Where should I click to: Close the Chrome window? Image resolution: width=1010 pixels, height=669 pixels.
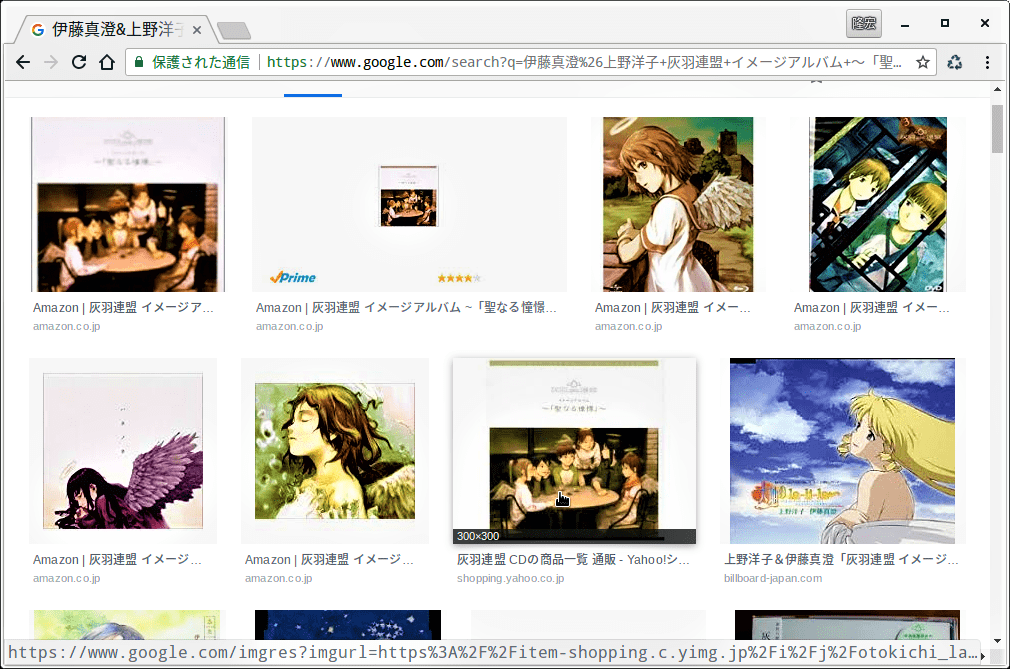click(985, 23)
